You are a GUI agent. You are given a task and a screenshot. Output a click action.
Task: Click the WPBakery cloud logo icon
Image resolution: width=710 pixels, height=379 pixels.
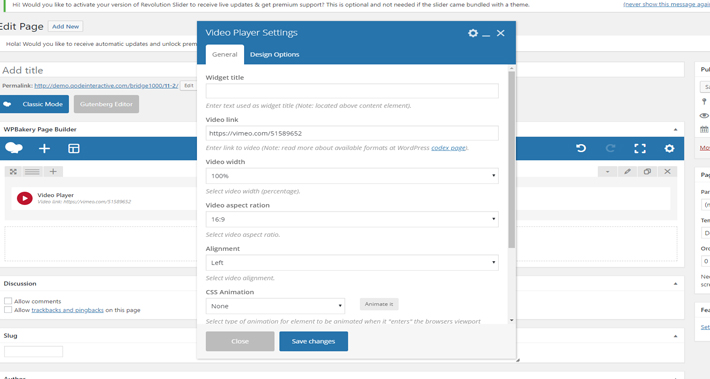(14, 148)
